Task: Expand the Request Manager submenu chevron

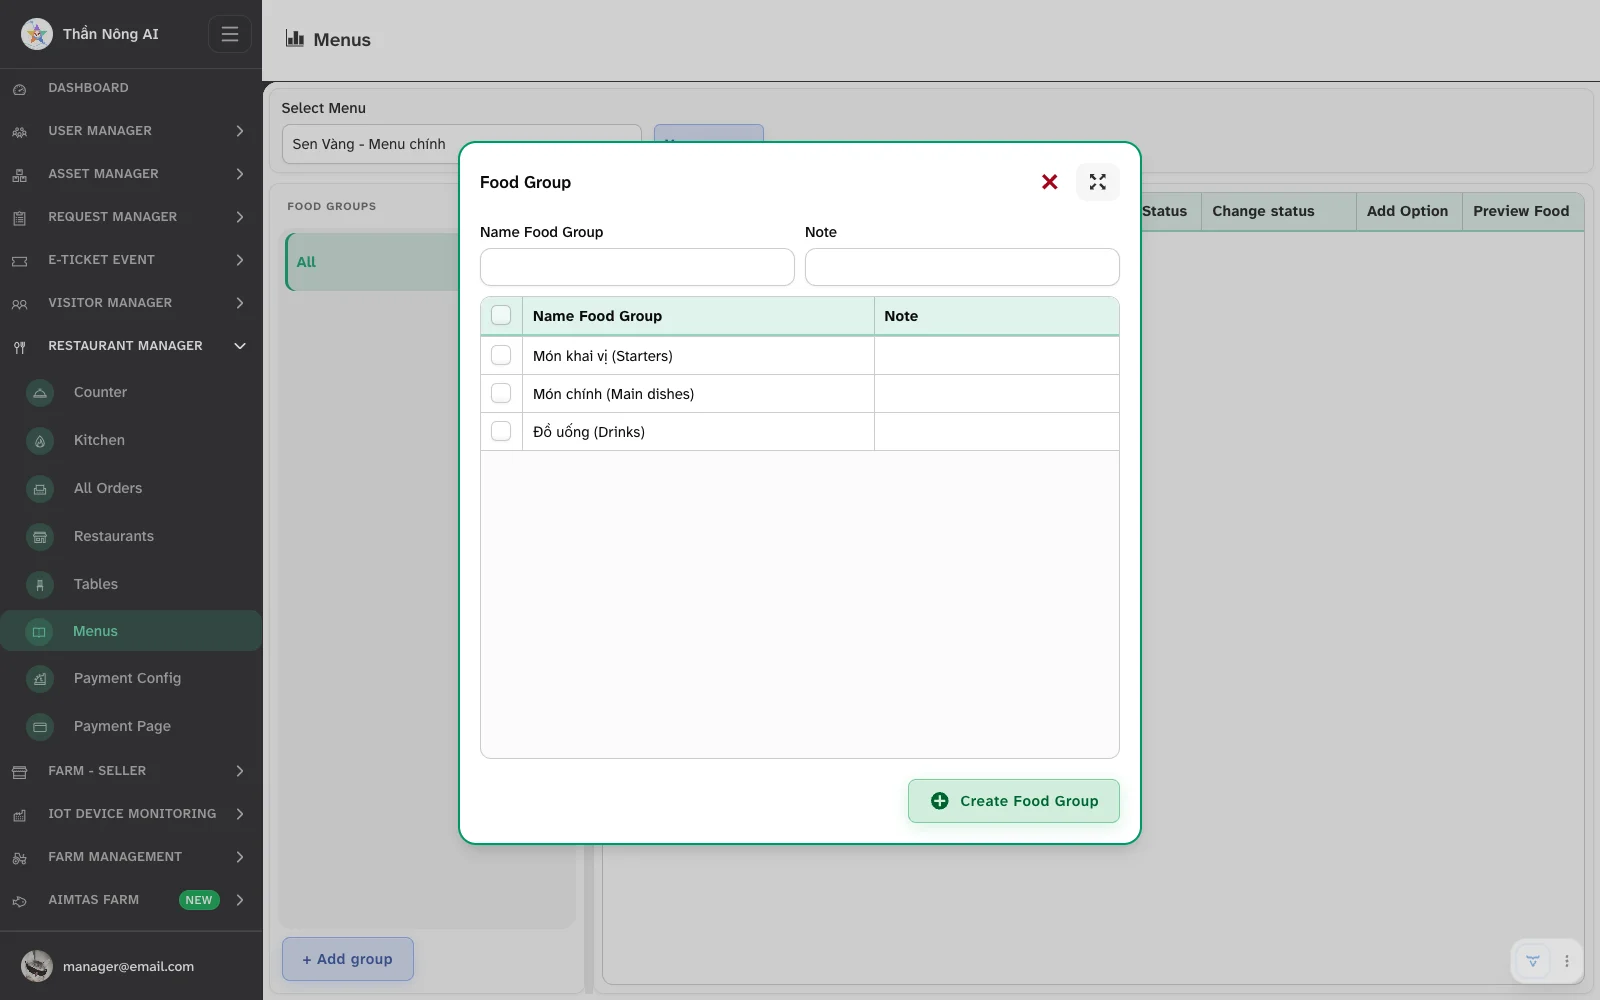Action: point(240,217)
